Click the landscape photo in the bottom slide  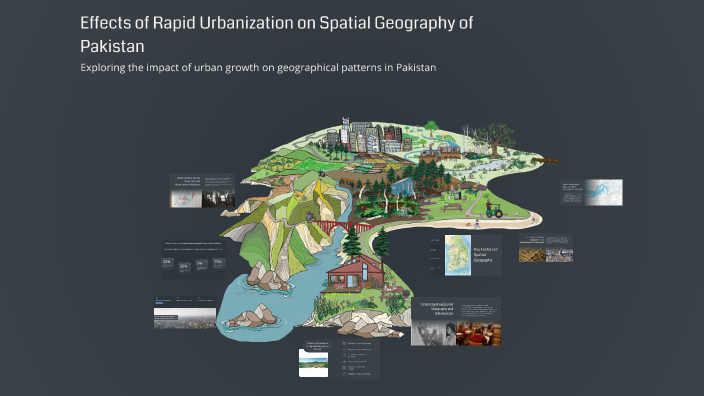point(313,363)
